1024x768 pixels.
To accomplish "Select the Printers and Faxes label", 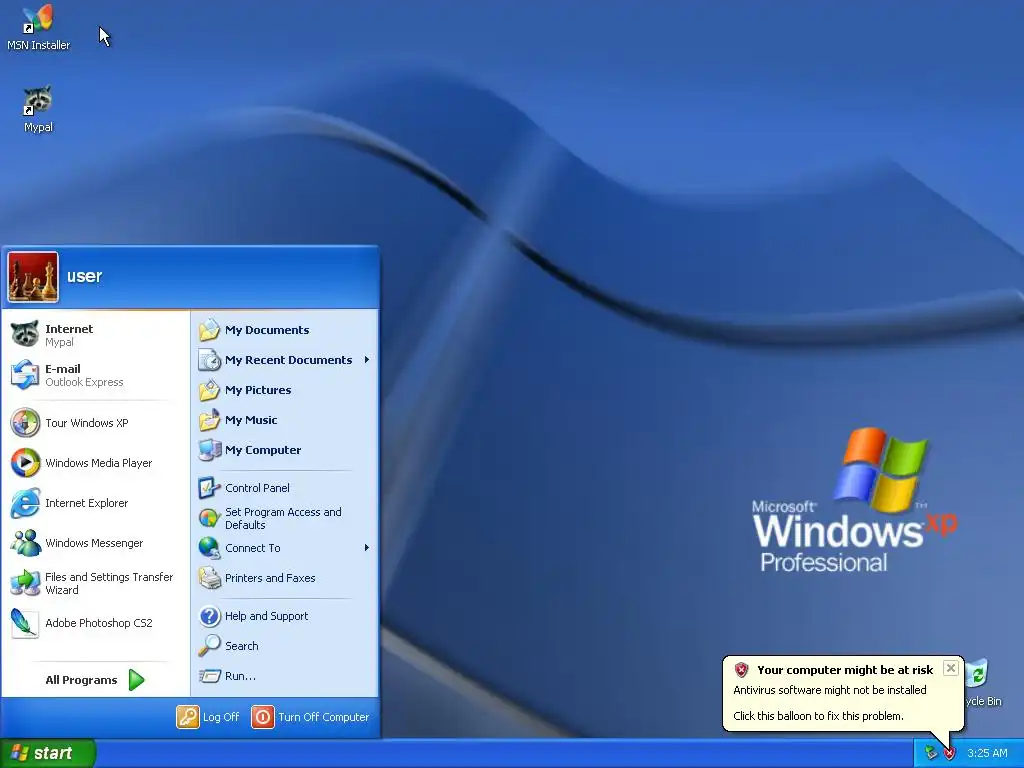I will [x=270, y=578].
